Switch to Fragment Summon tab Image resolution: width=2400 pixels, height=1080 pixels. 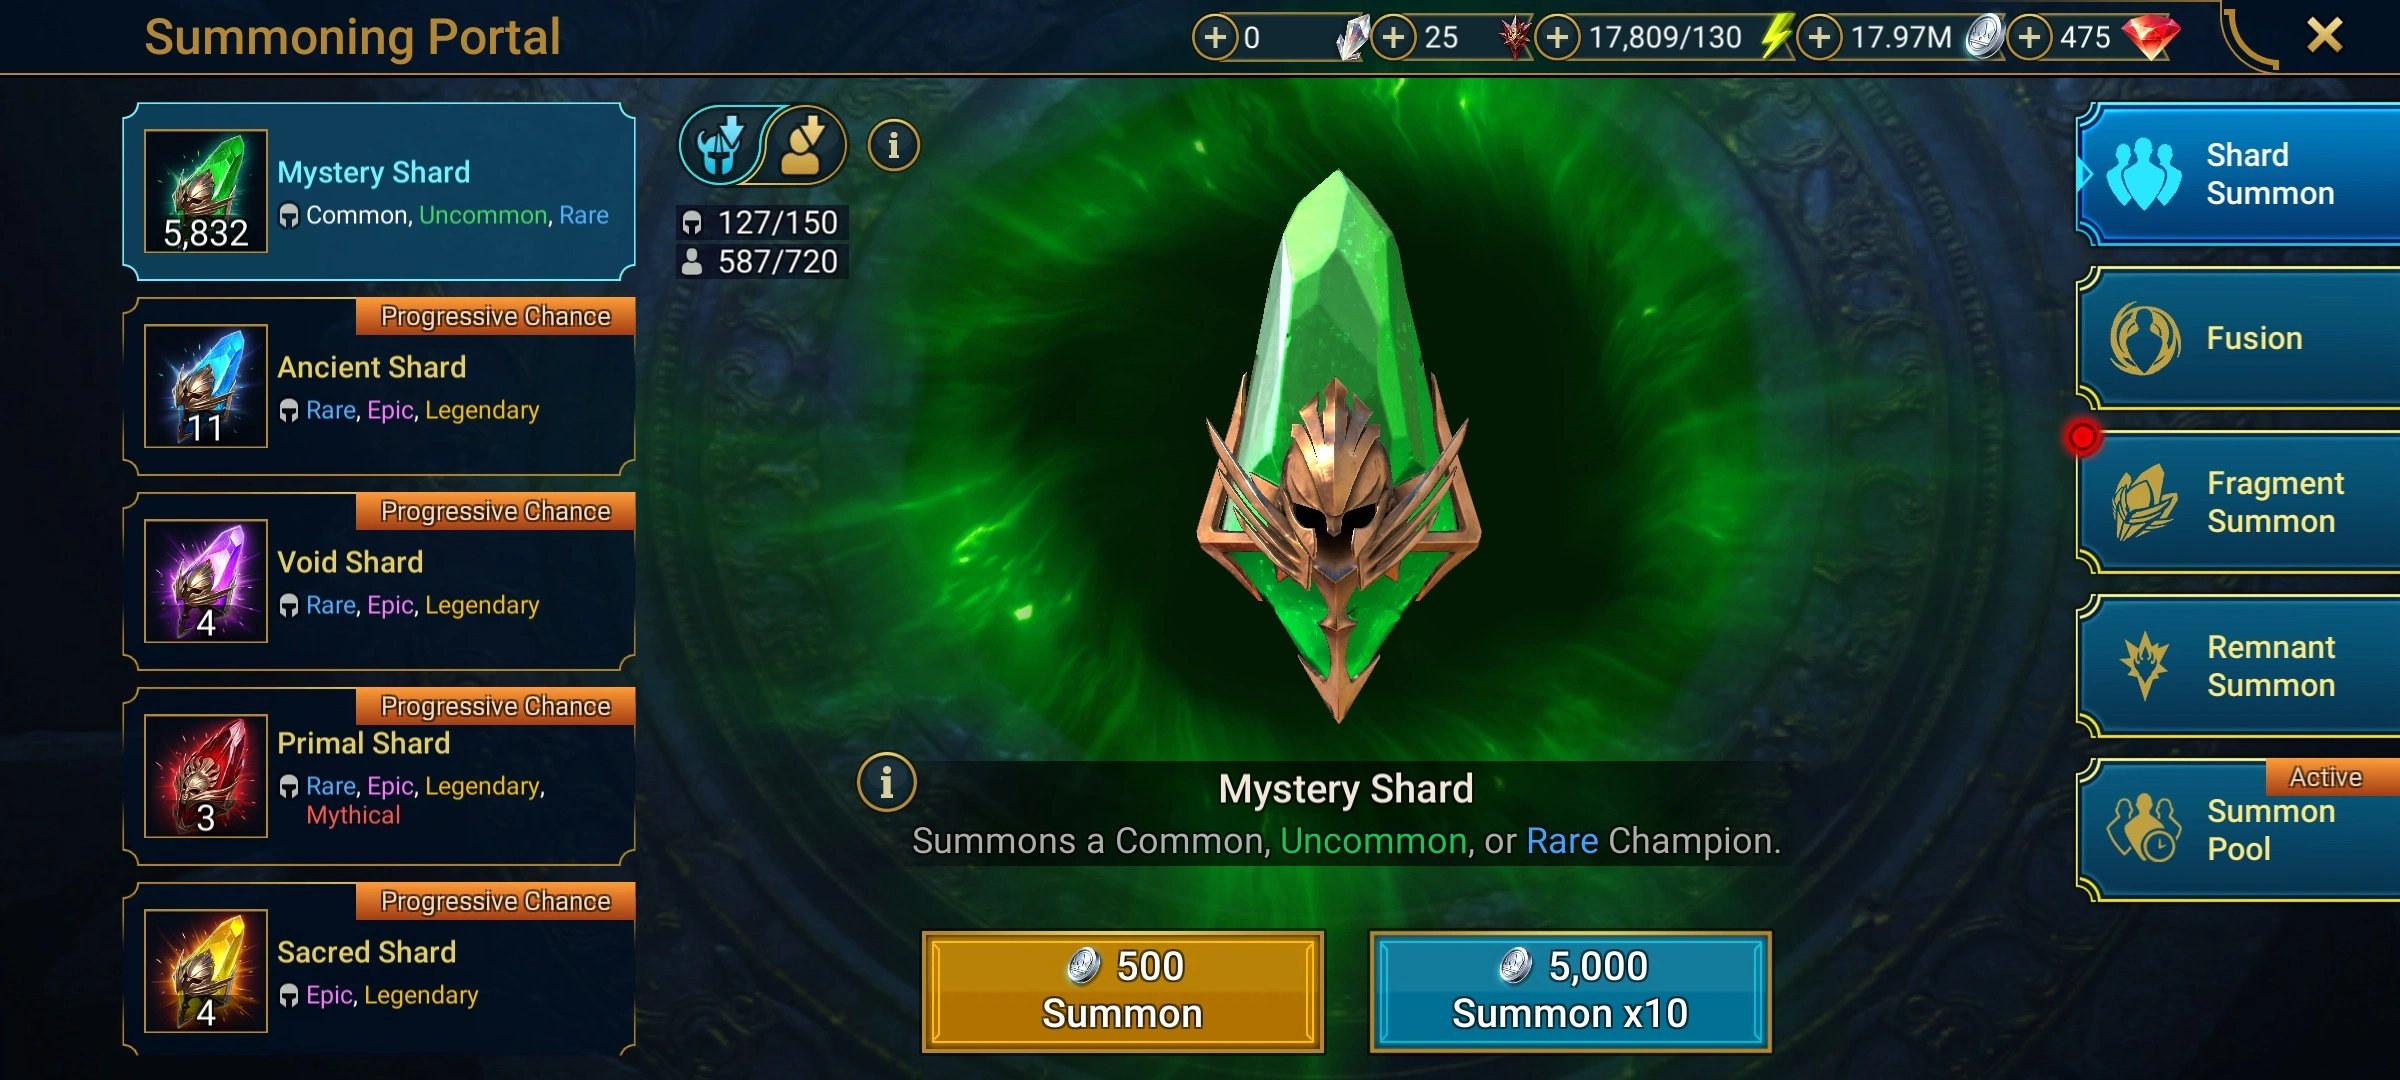[2238, 502]
